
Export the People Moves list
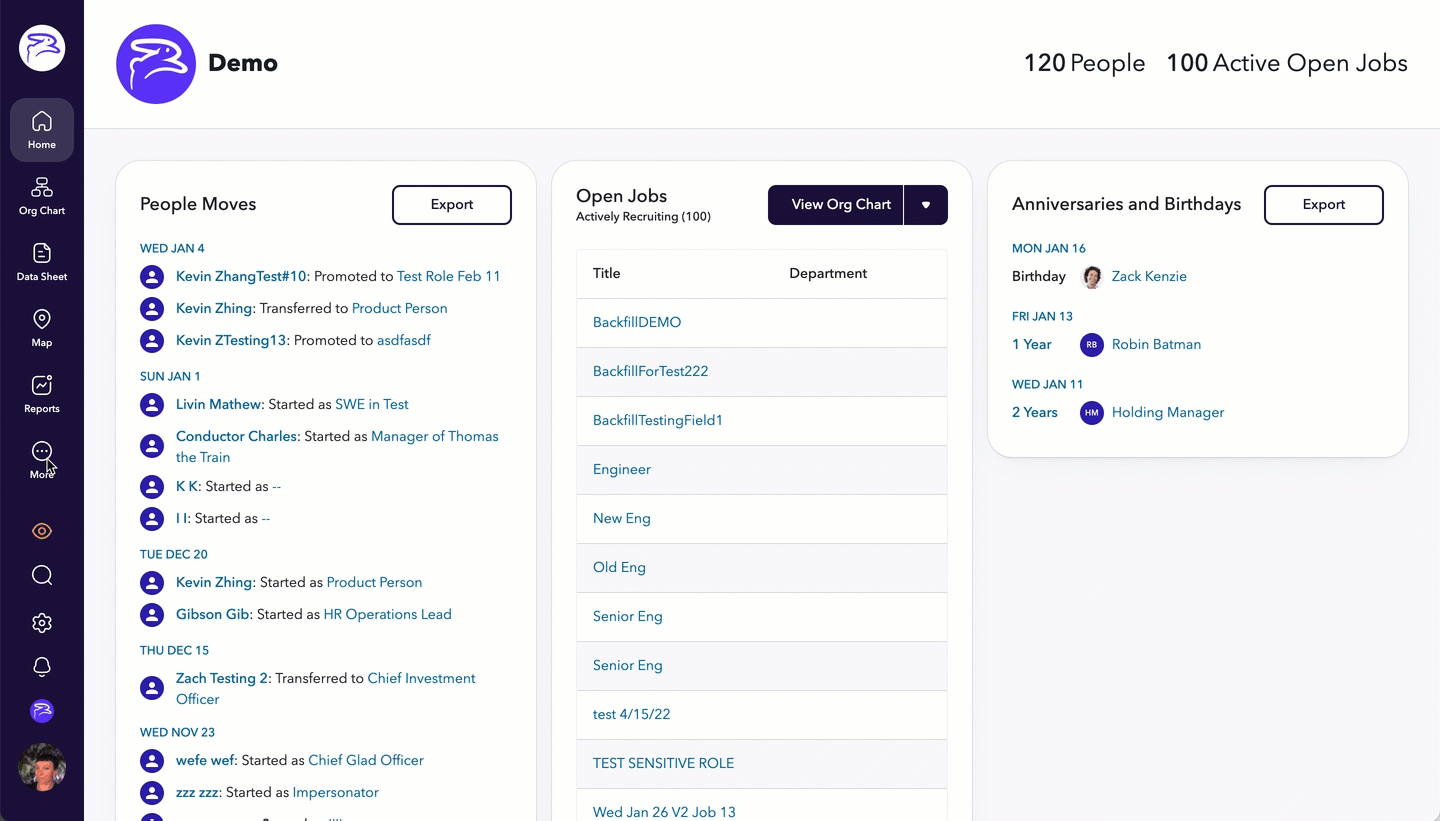coord(451,205)
